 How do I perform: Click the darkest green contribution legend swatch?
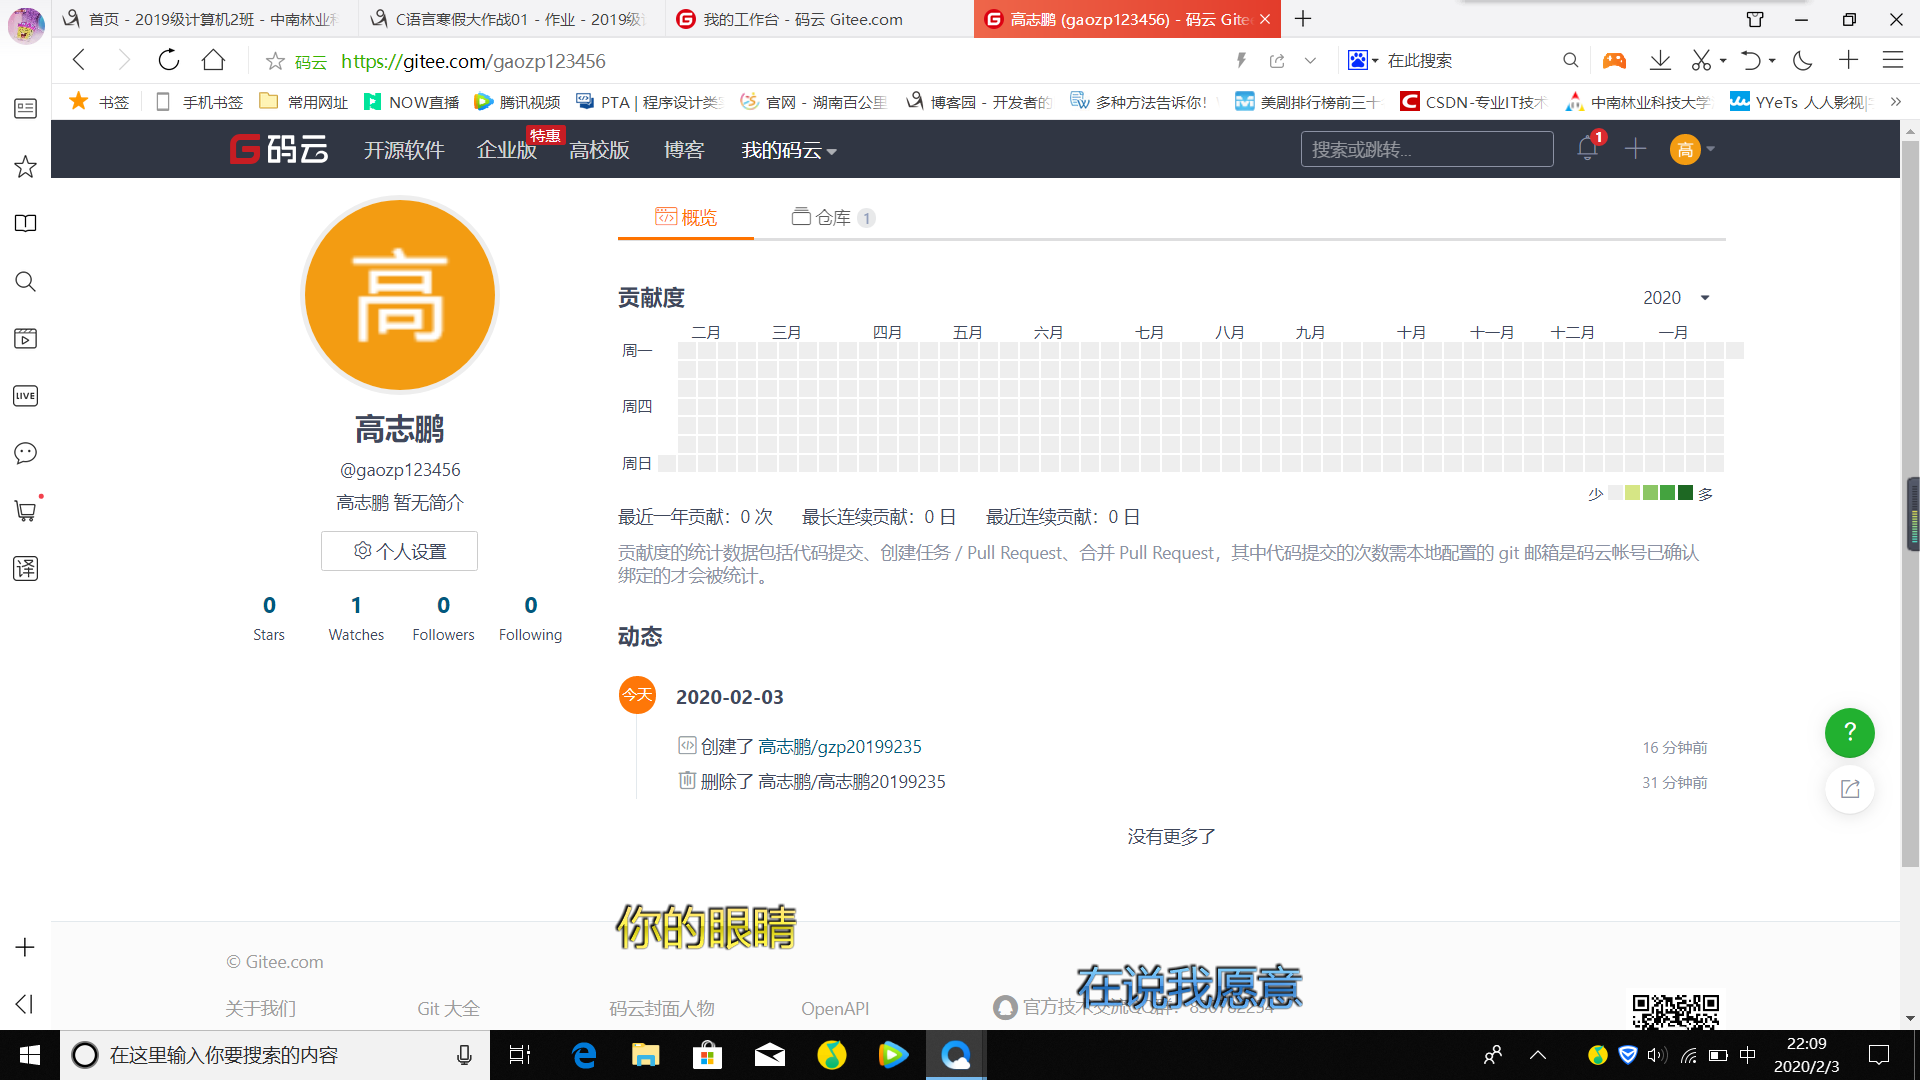click(x=1685, y=493)
